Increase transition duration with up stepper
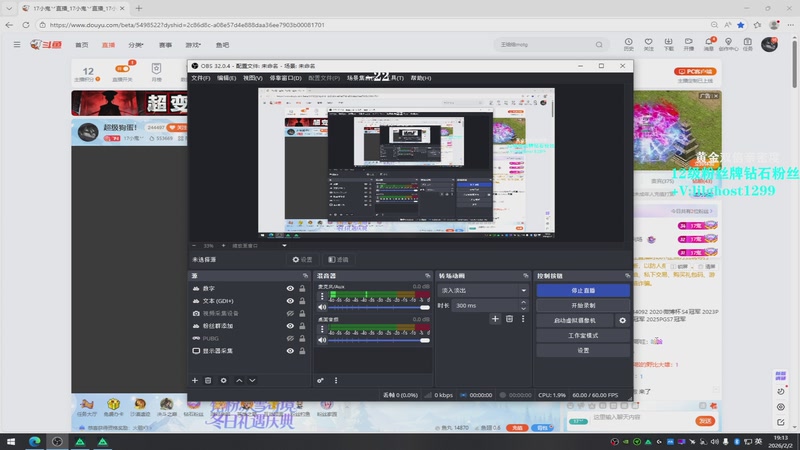The height and width of the screenshot is (450, 800). [x=523, y=303]
